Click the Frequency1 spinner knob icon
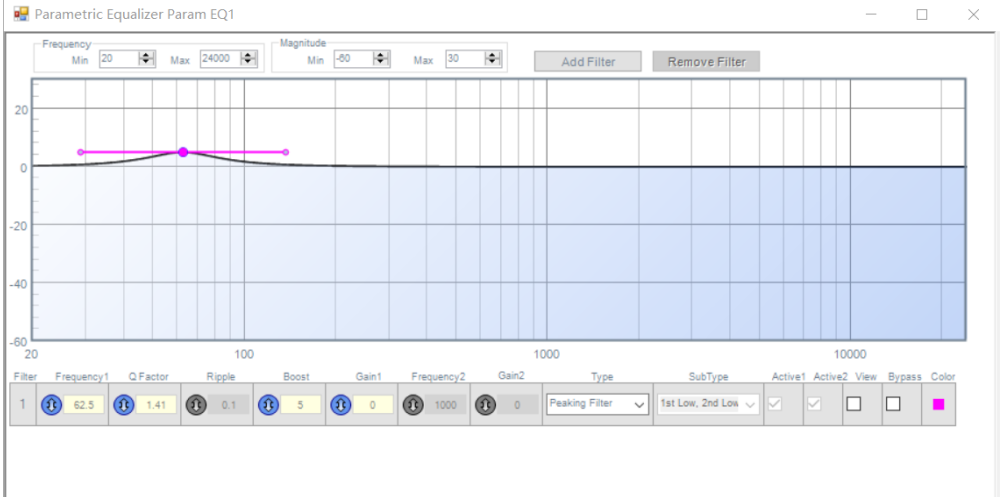This screenshot has width=1008, height=497. tap(52, 405)
